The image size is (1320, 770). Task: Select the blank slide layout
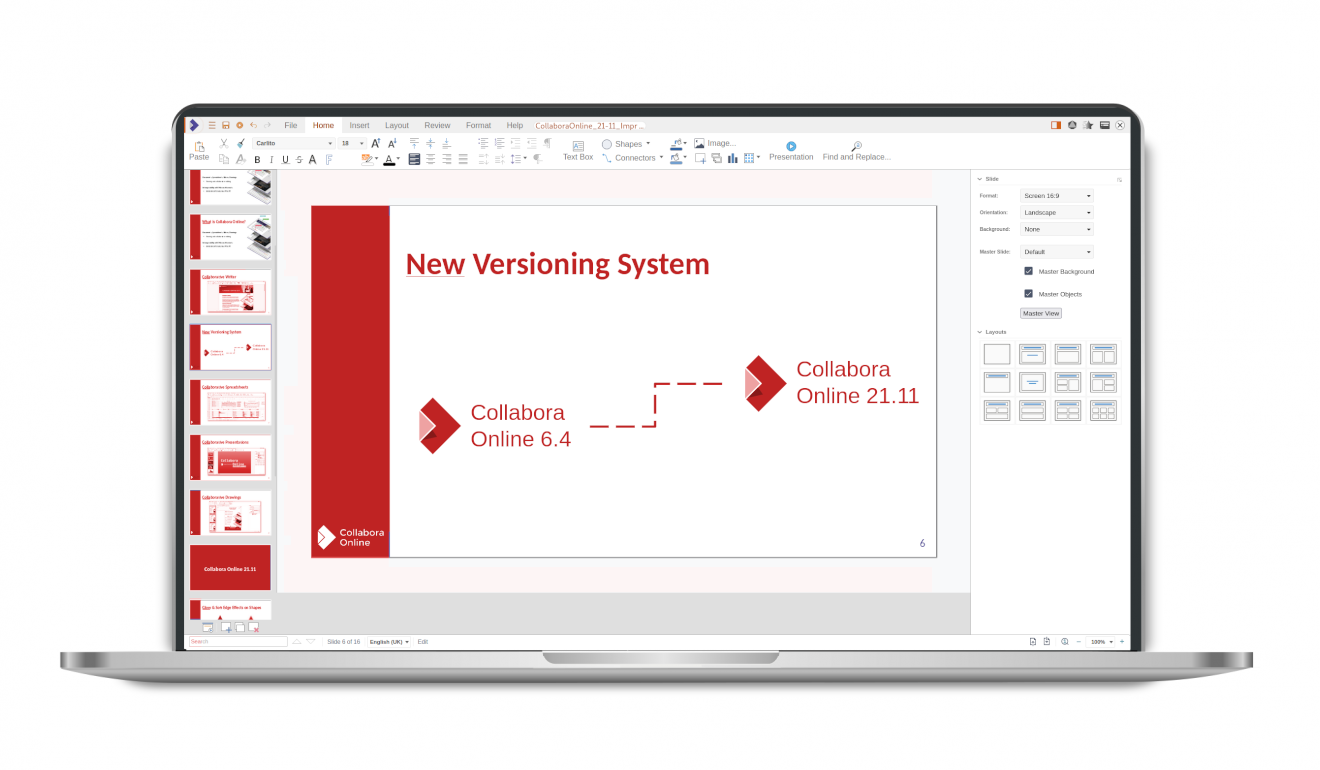[x=997, y=354]
